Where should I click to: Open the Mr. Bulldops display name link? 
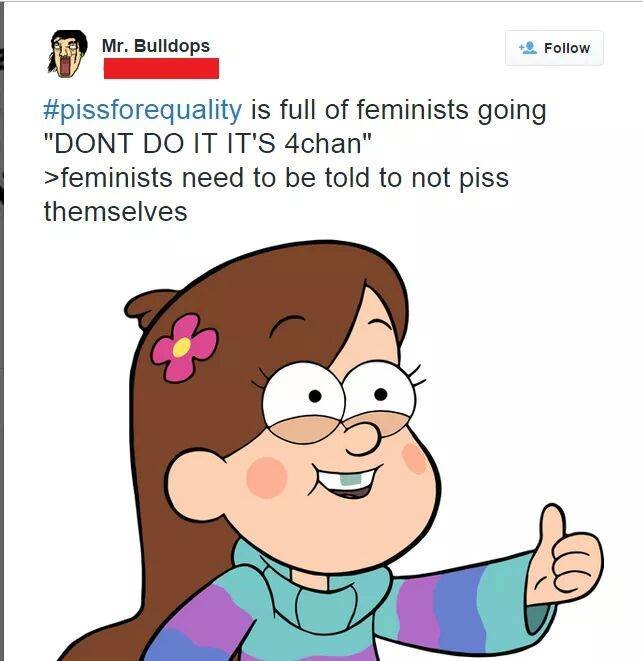click(x=156, y=46)
